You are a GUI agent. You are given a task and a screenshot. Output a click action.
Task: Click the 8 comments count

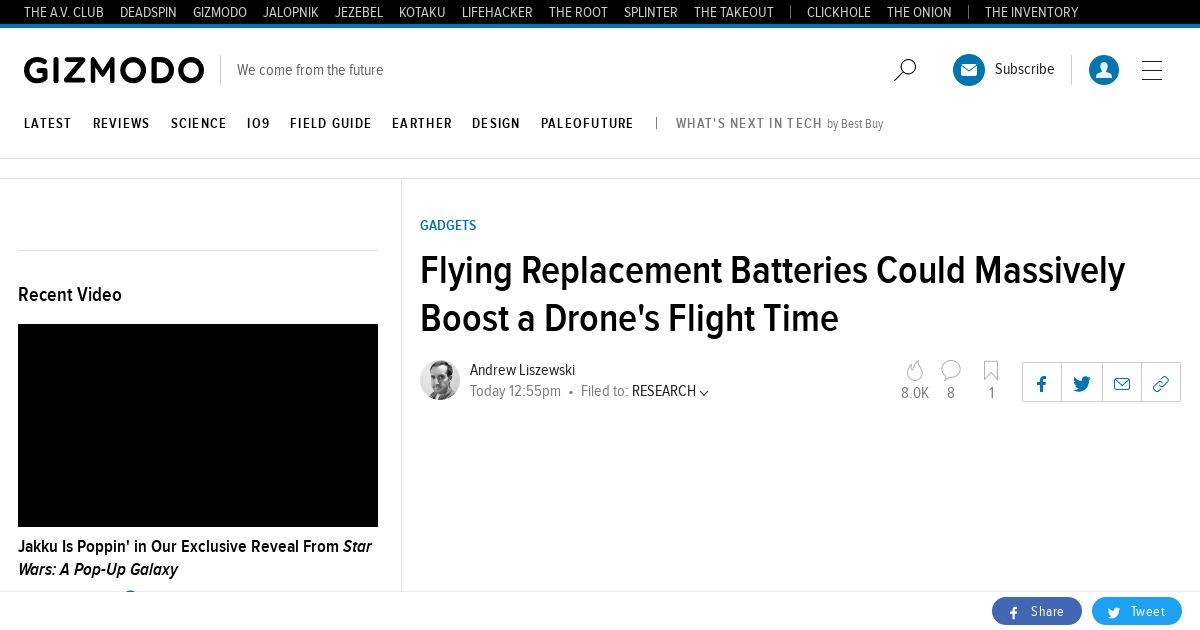pos(951,393)
